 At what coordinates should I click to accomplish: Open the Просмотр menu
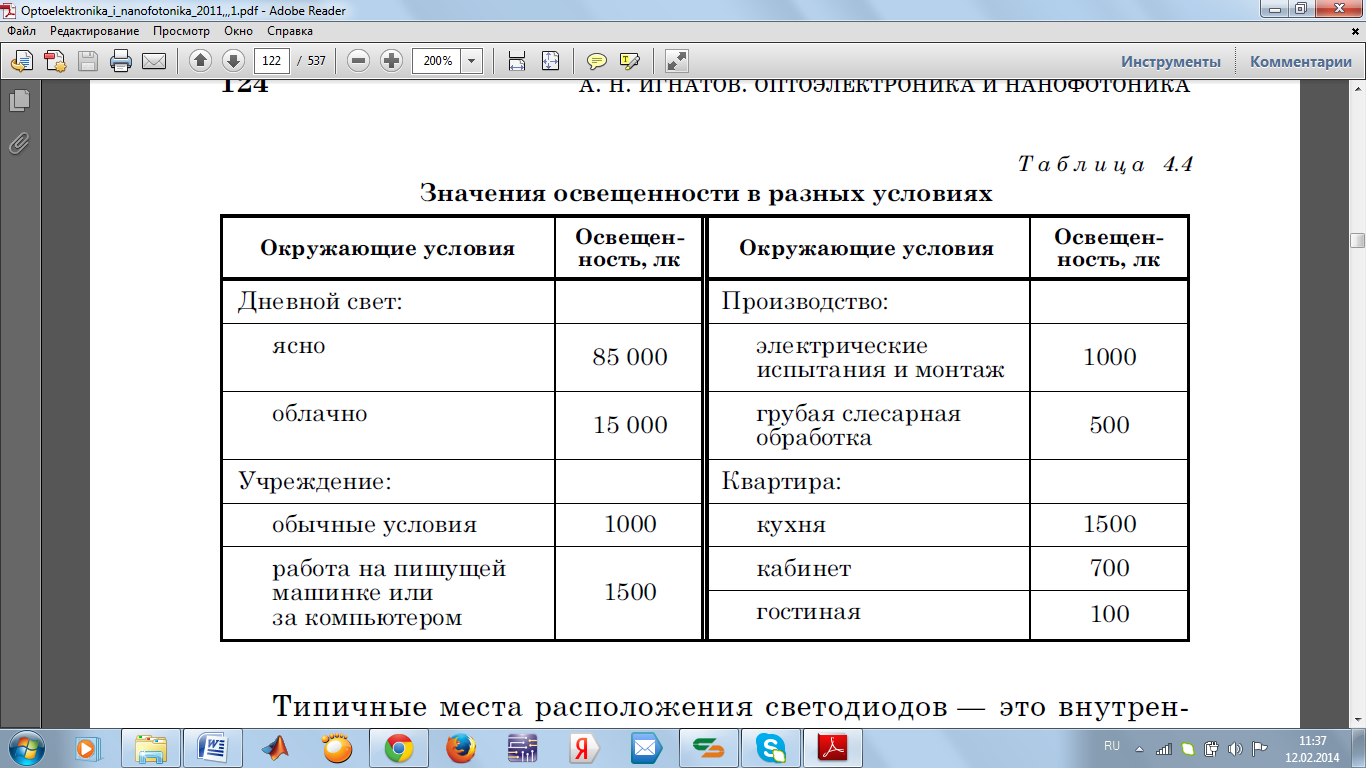(181, 31)
